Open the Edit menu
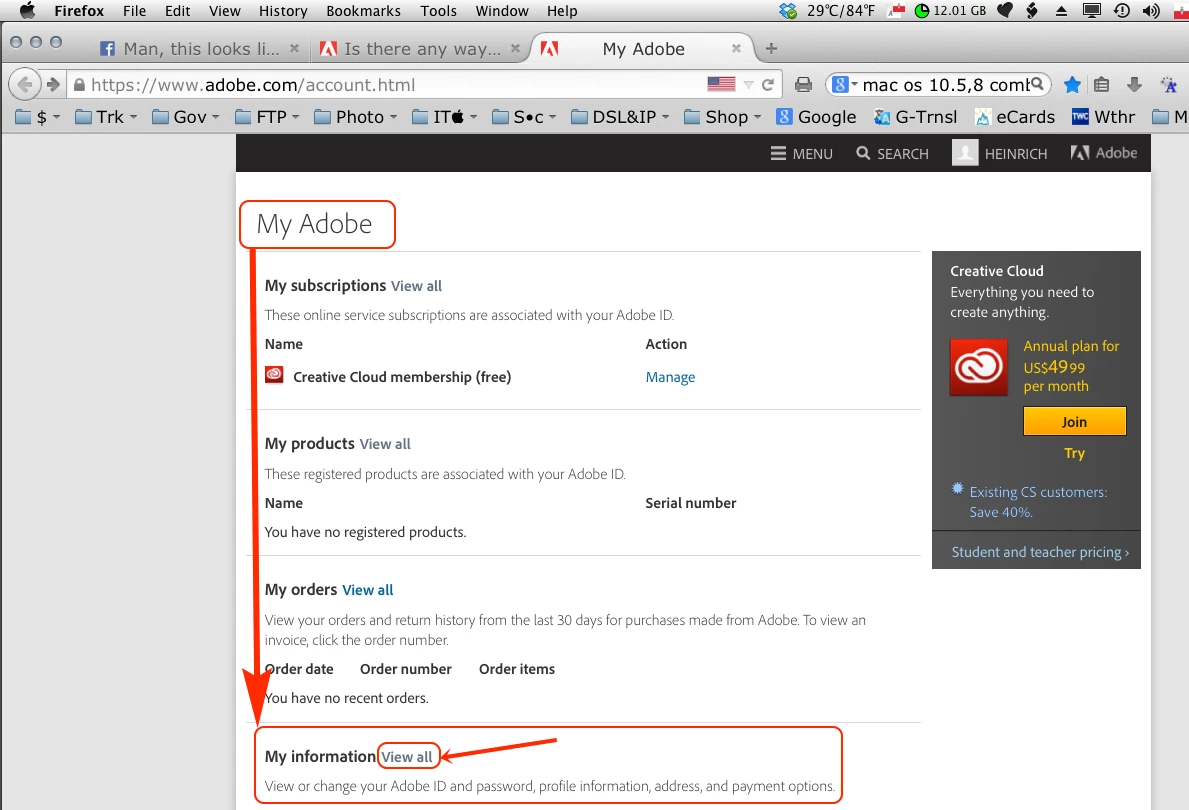Viewport: 1189px width, 810px height. pyautogui.click(x=177, y=11)
